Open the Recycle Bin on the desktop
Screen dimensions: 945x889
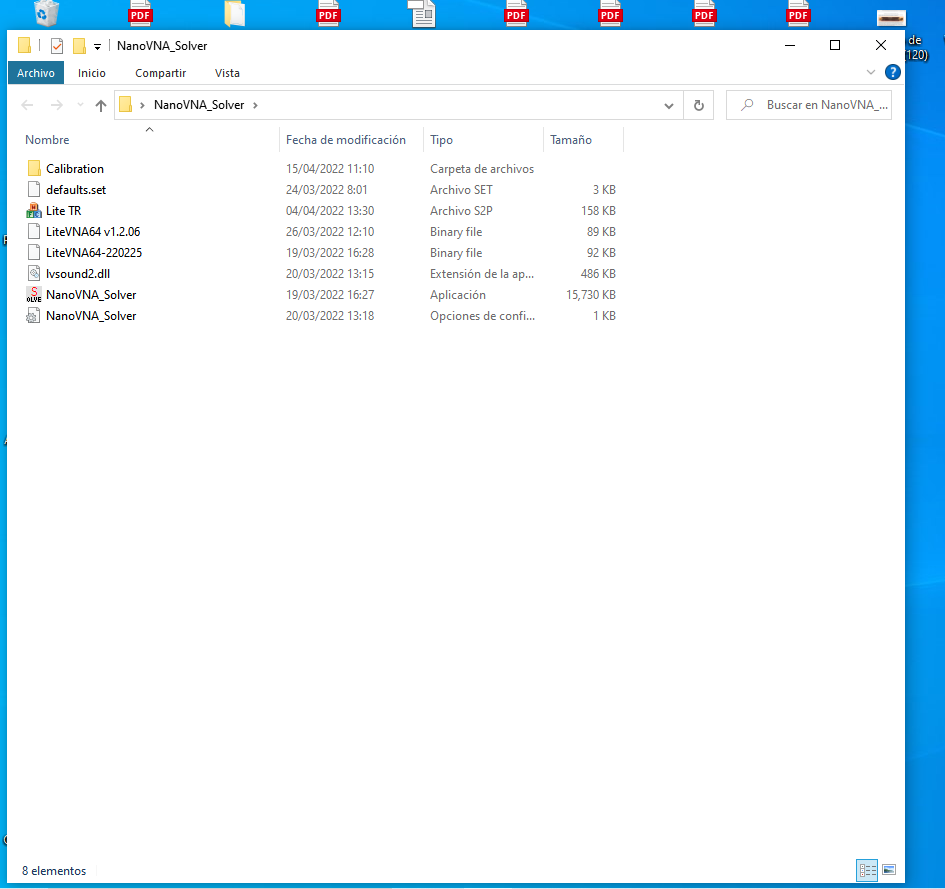pos(46,13)
